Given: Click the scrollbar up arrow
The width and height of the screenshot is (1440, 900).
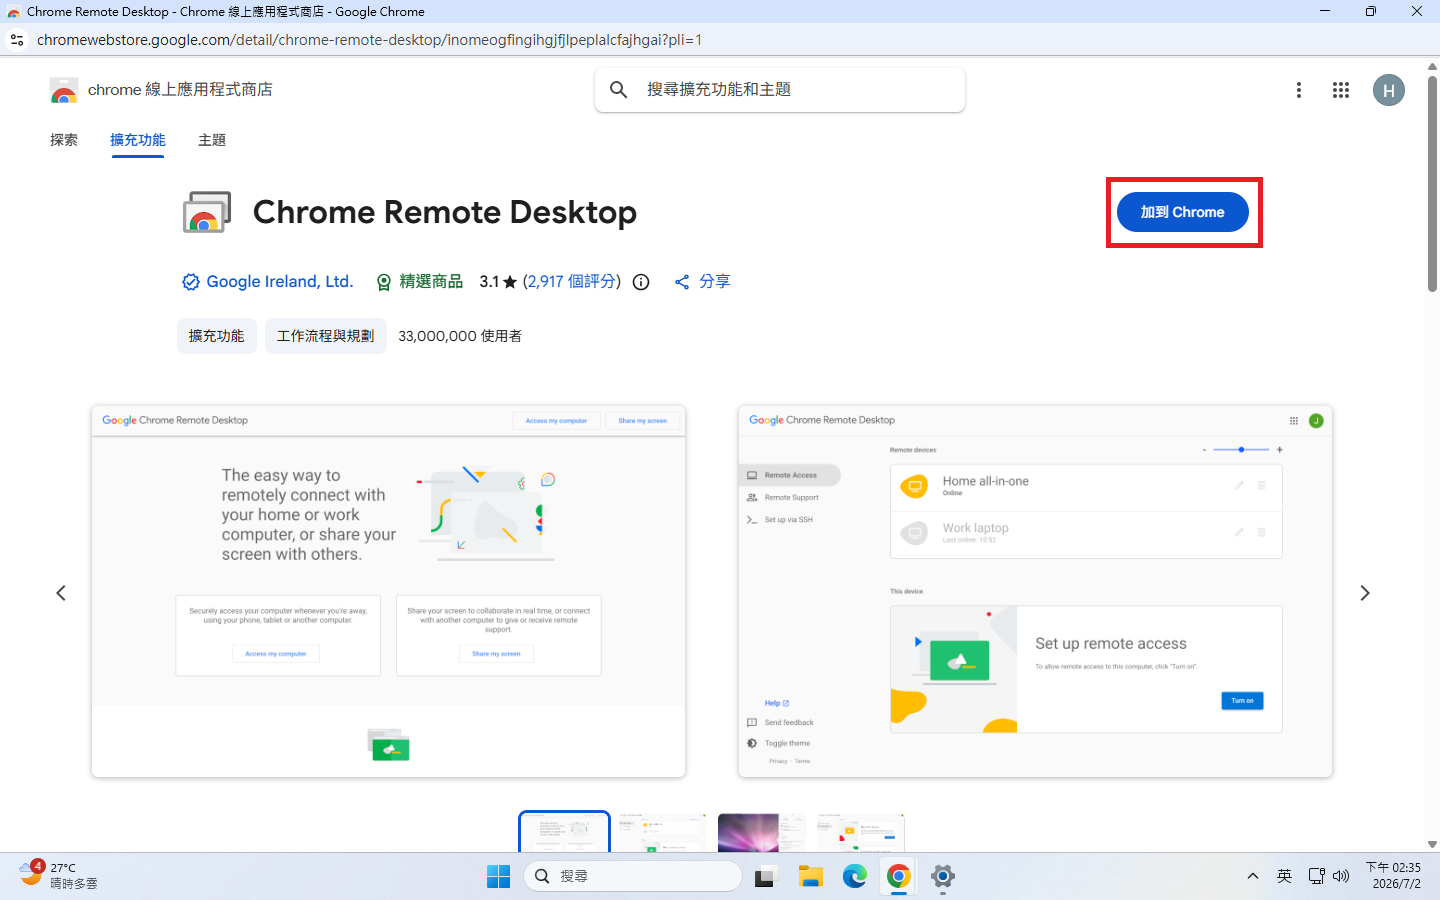Looking at the screenshot, I should click(x=1432, y=66).
